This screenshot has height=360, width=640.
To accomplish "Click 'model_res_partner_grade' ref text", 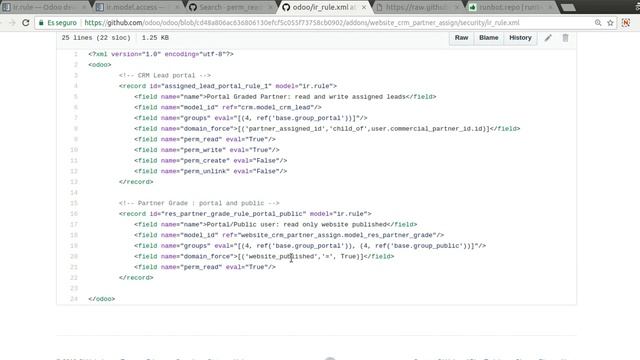I will coord(389,235).
